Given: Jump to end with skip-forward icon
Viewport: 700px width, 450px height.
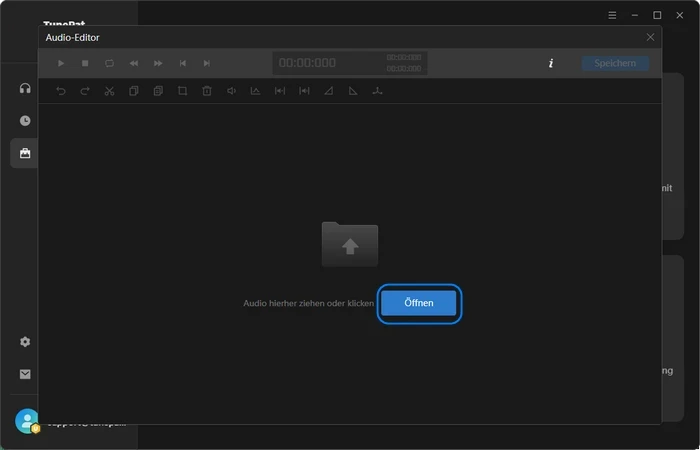Looking at the screenshot, I should [207, 63].
